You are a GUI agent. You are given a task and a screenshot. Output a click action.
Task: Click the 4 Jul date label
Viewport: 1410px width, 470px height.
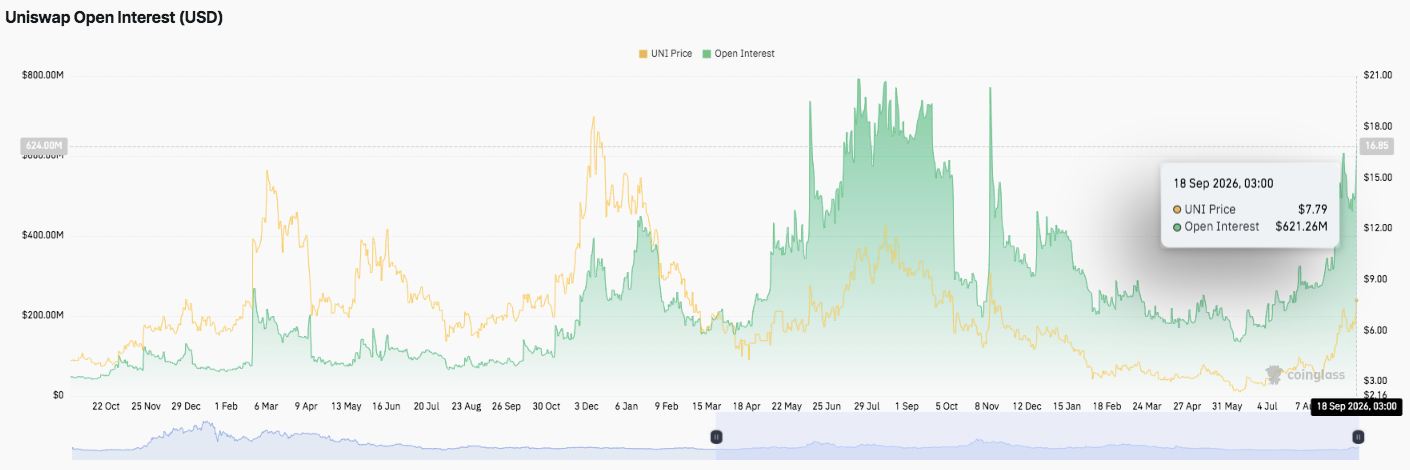click(x=1266, y=407)
